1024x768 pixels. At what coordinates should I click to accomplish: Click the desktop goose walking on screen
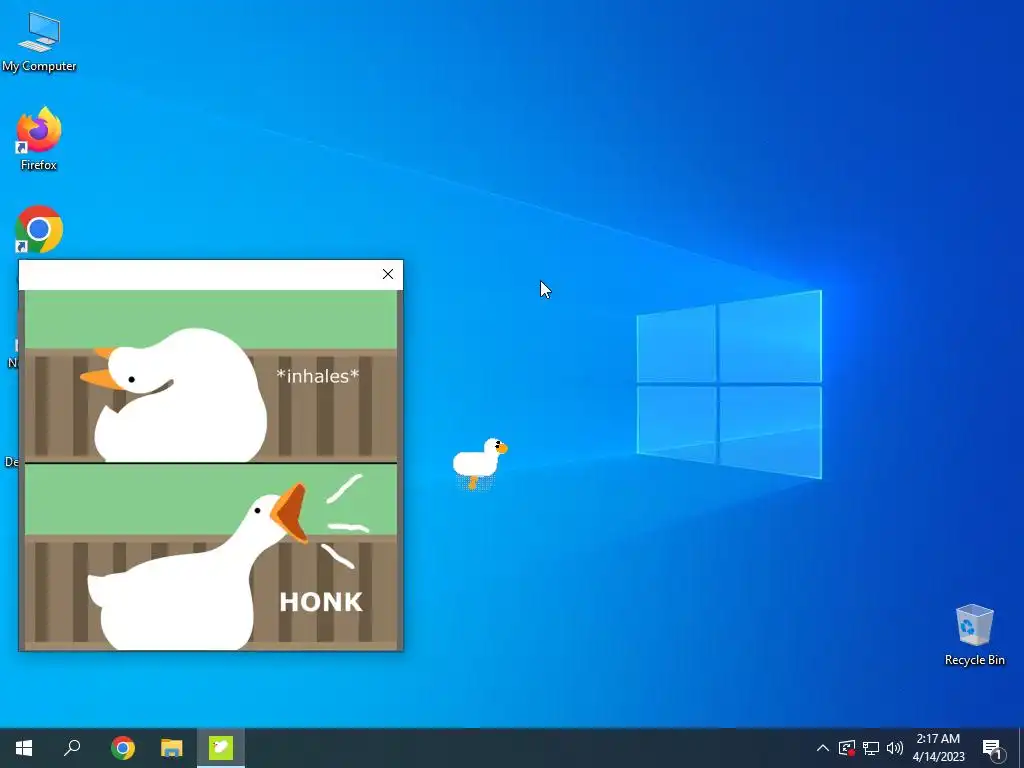click(479, 463)
